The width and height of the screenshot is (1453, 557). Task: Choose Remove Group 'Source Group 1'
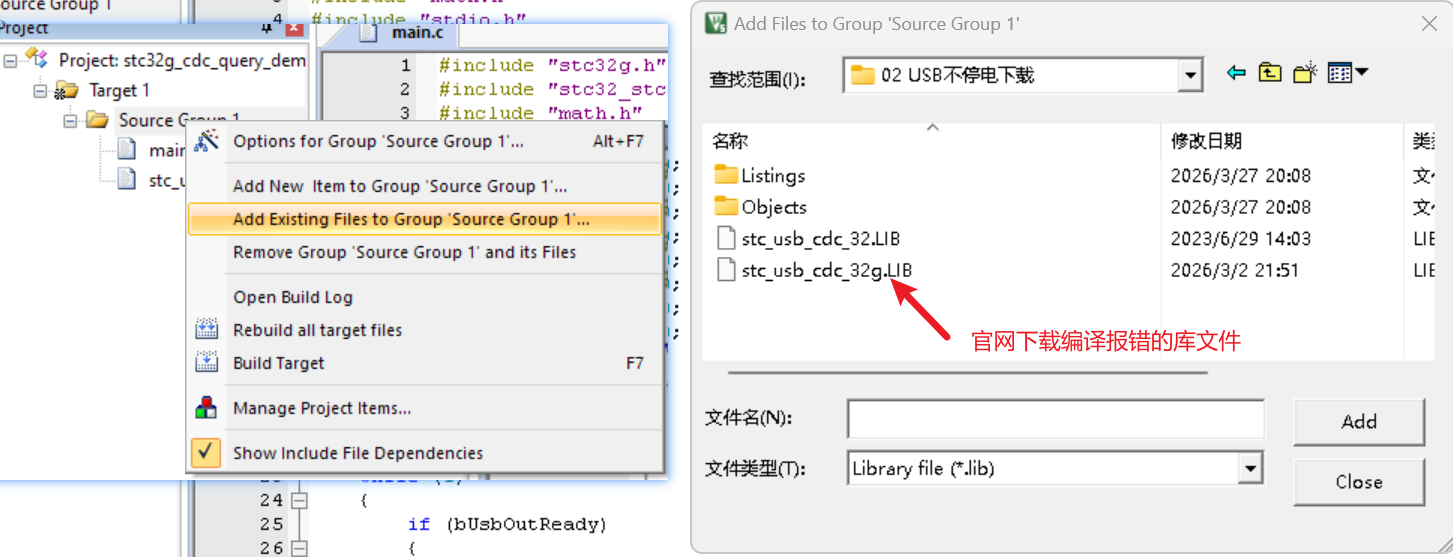pos(404,252)
